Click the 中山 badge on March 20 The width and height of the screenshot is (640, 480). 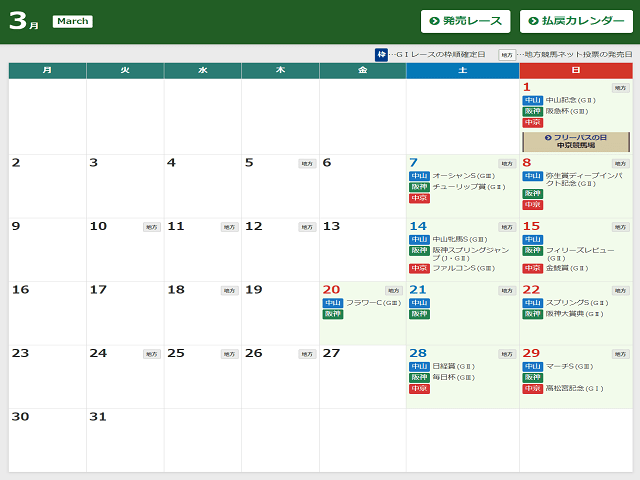click(x=333, y=303)
